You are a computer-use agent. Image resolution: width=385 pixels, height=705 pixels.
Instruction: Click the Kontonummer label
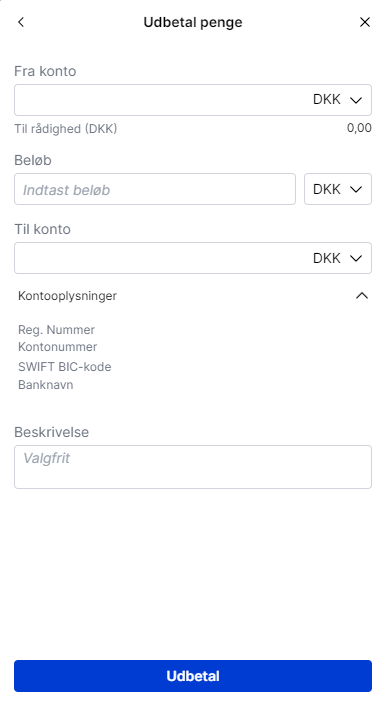pos(58,347)
